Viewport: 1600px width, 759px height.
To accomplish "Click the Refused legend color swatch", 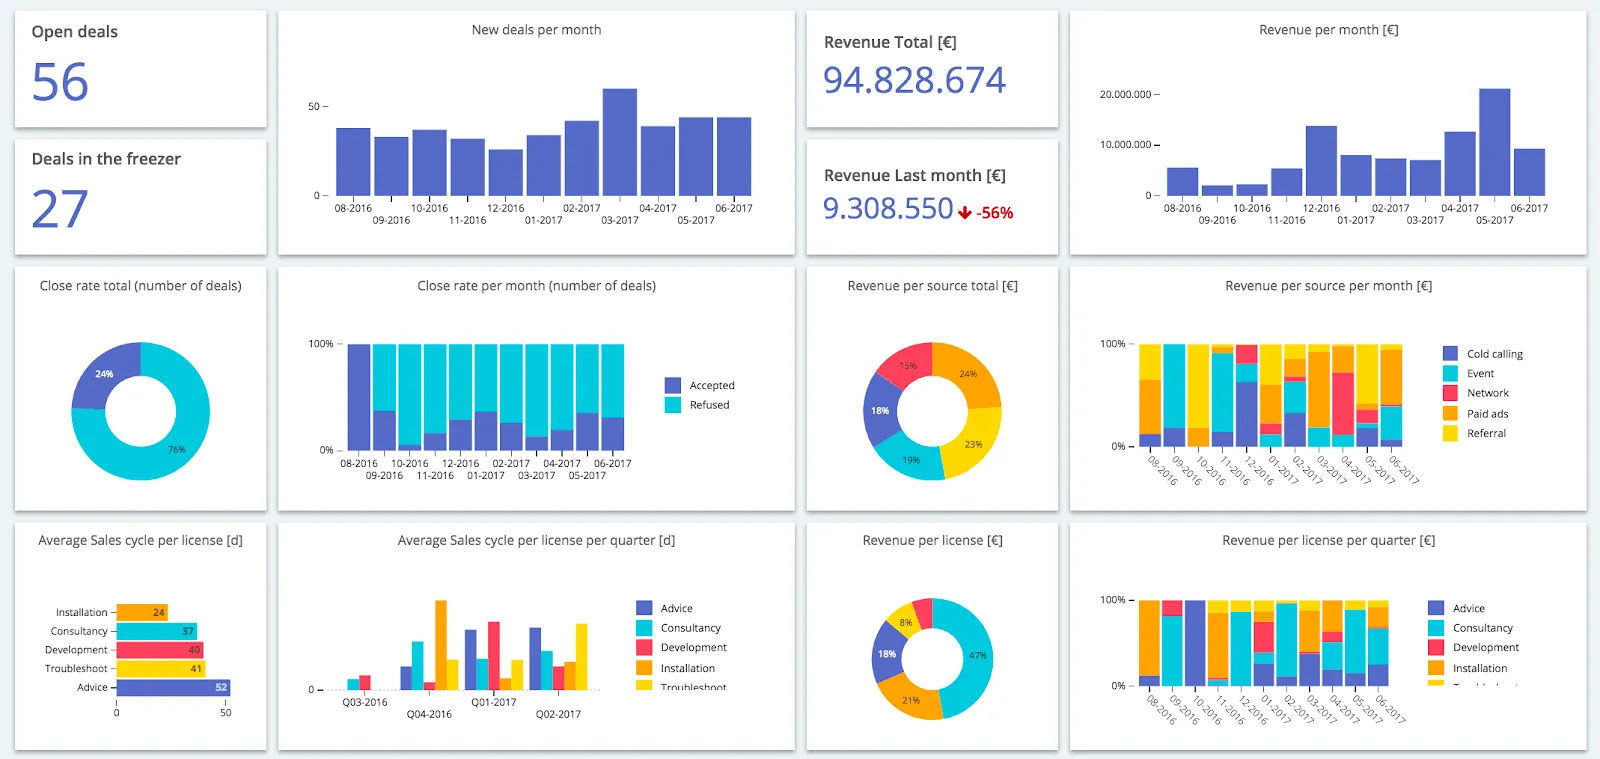I will click(x=673, y=405).
